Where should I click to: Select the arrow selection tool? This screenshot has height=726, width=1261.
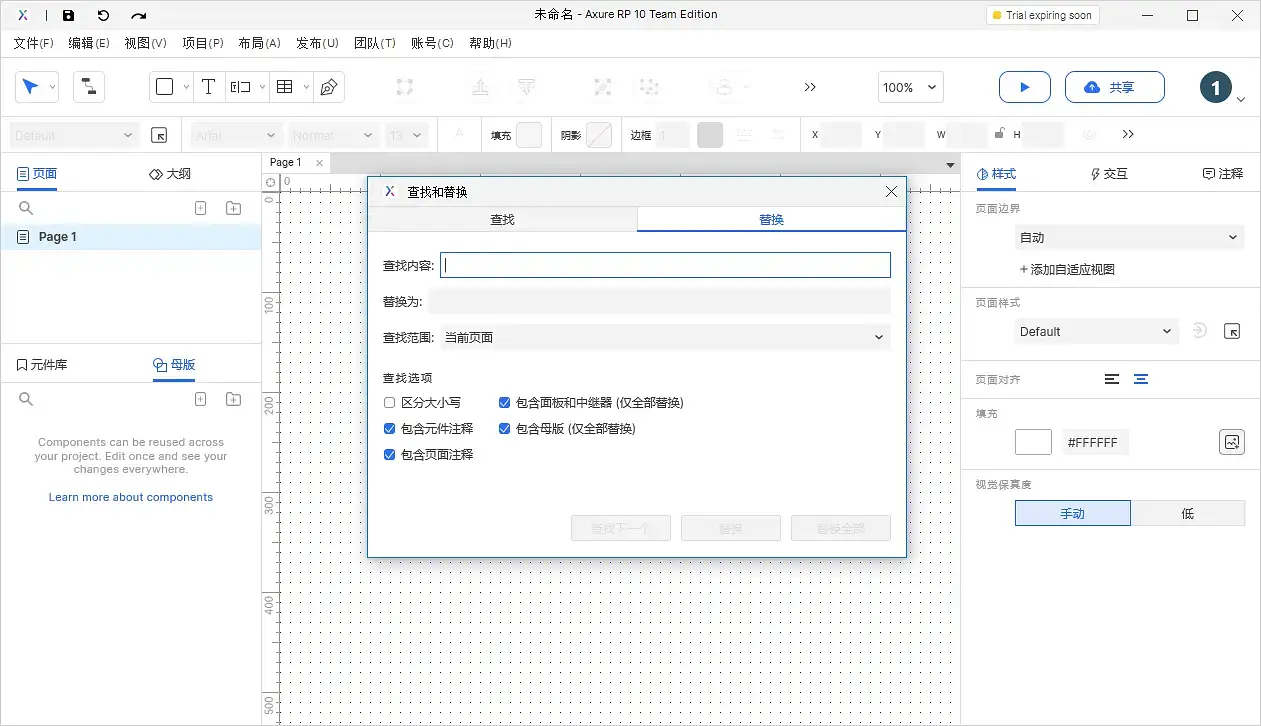[x=30, y=87]
